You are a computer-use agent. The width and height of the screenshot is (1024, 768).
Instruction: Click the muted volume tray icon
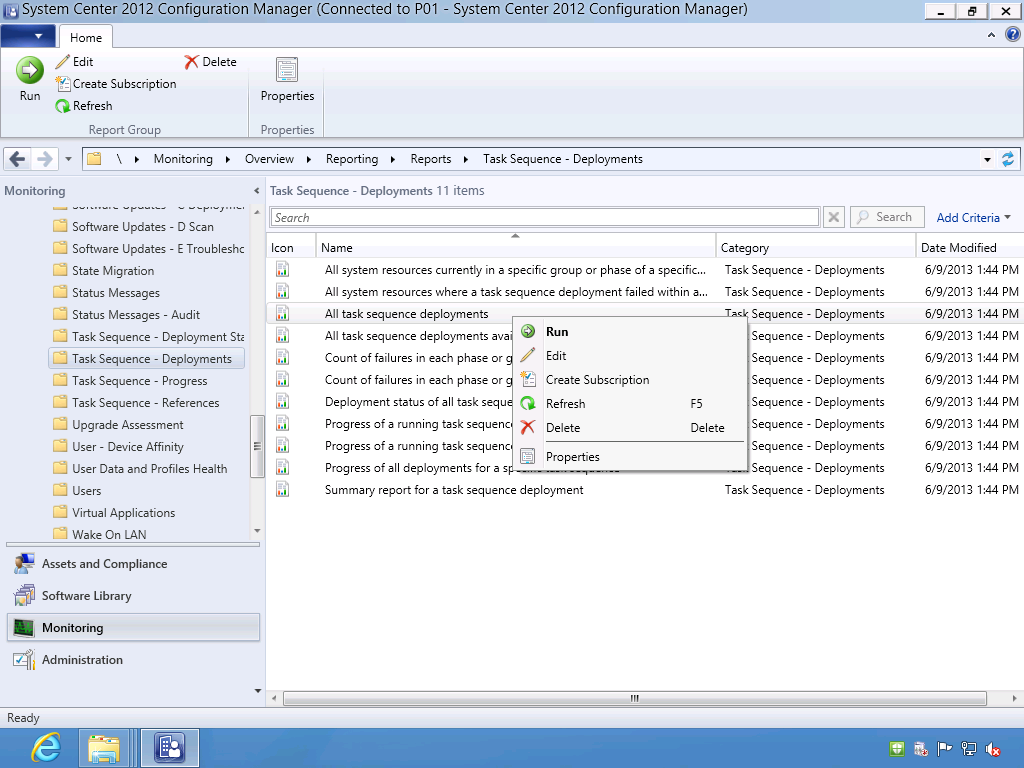[993, 750]
